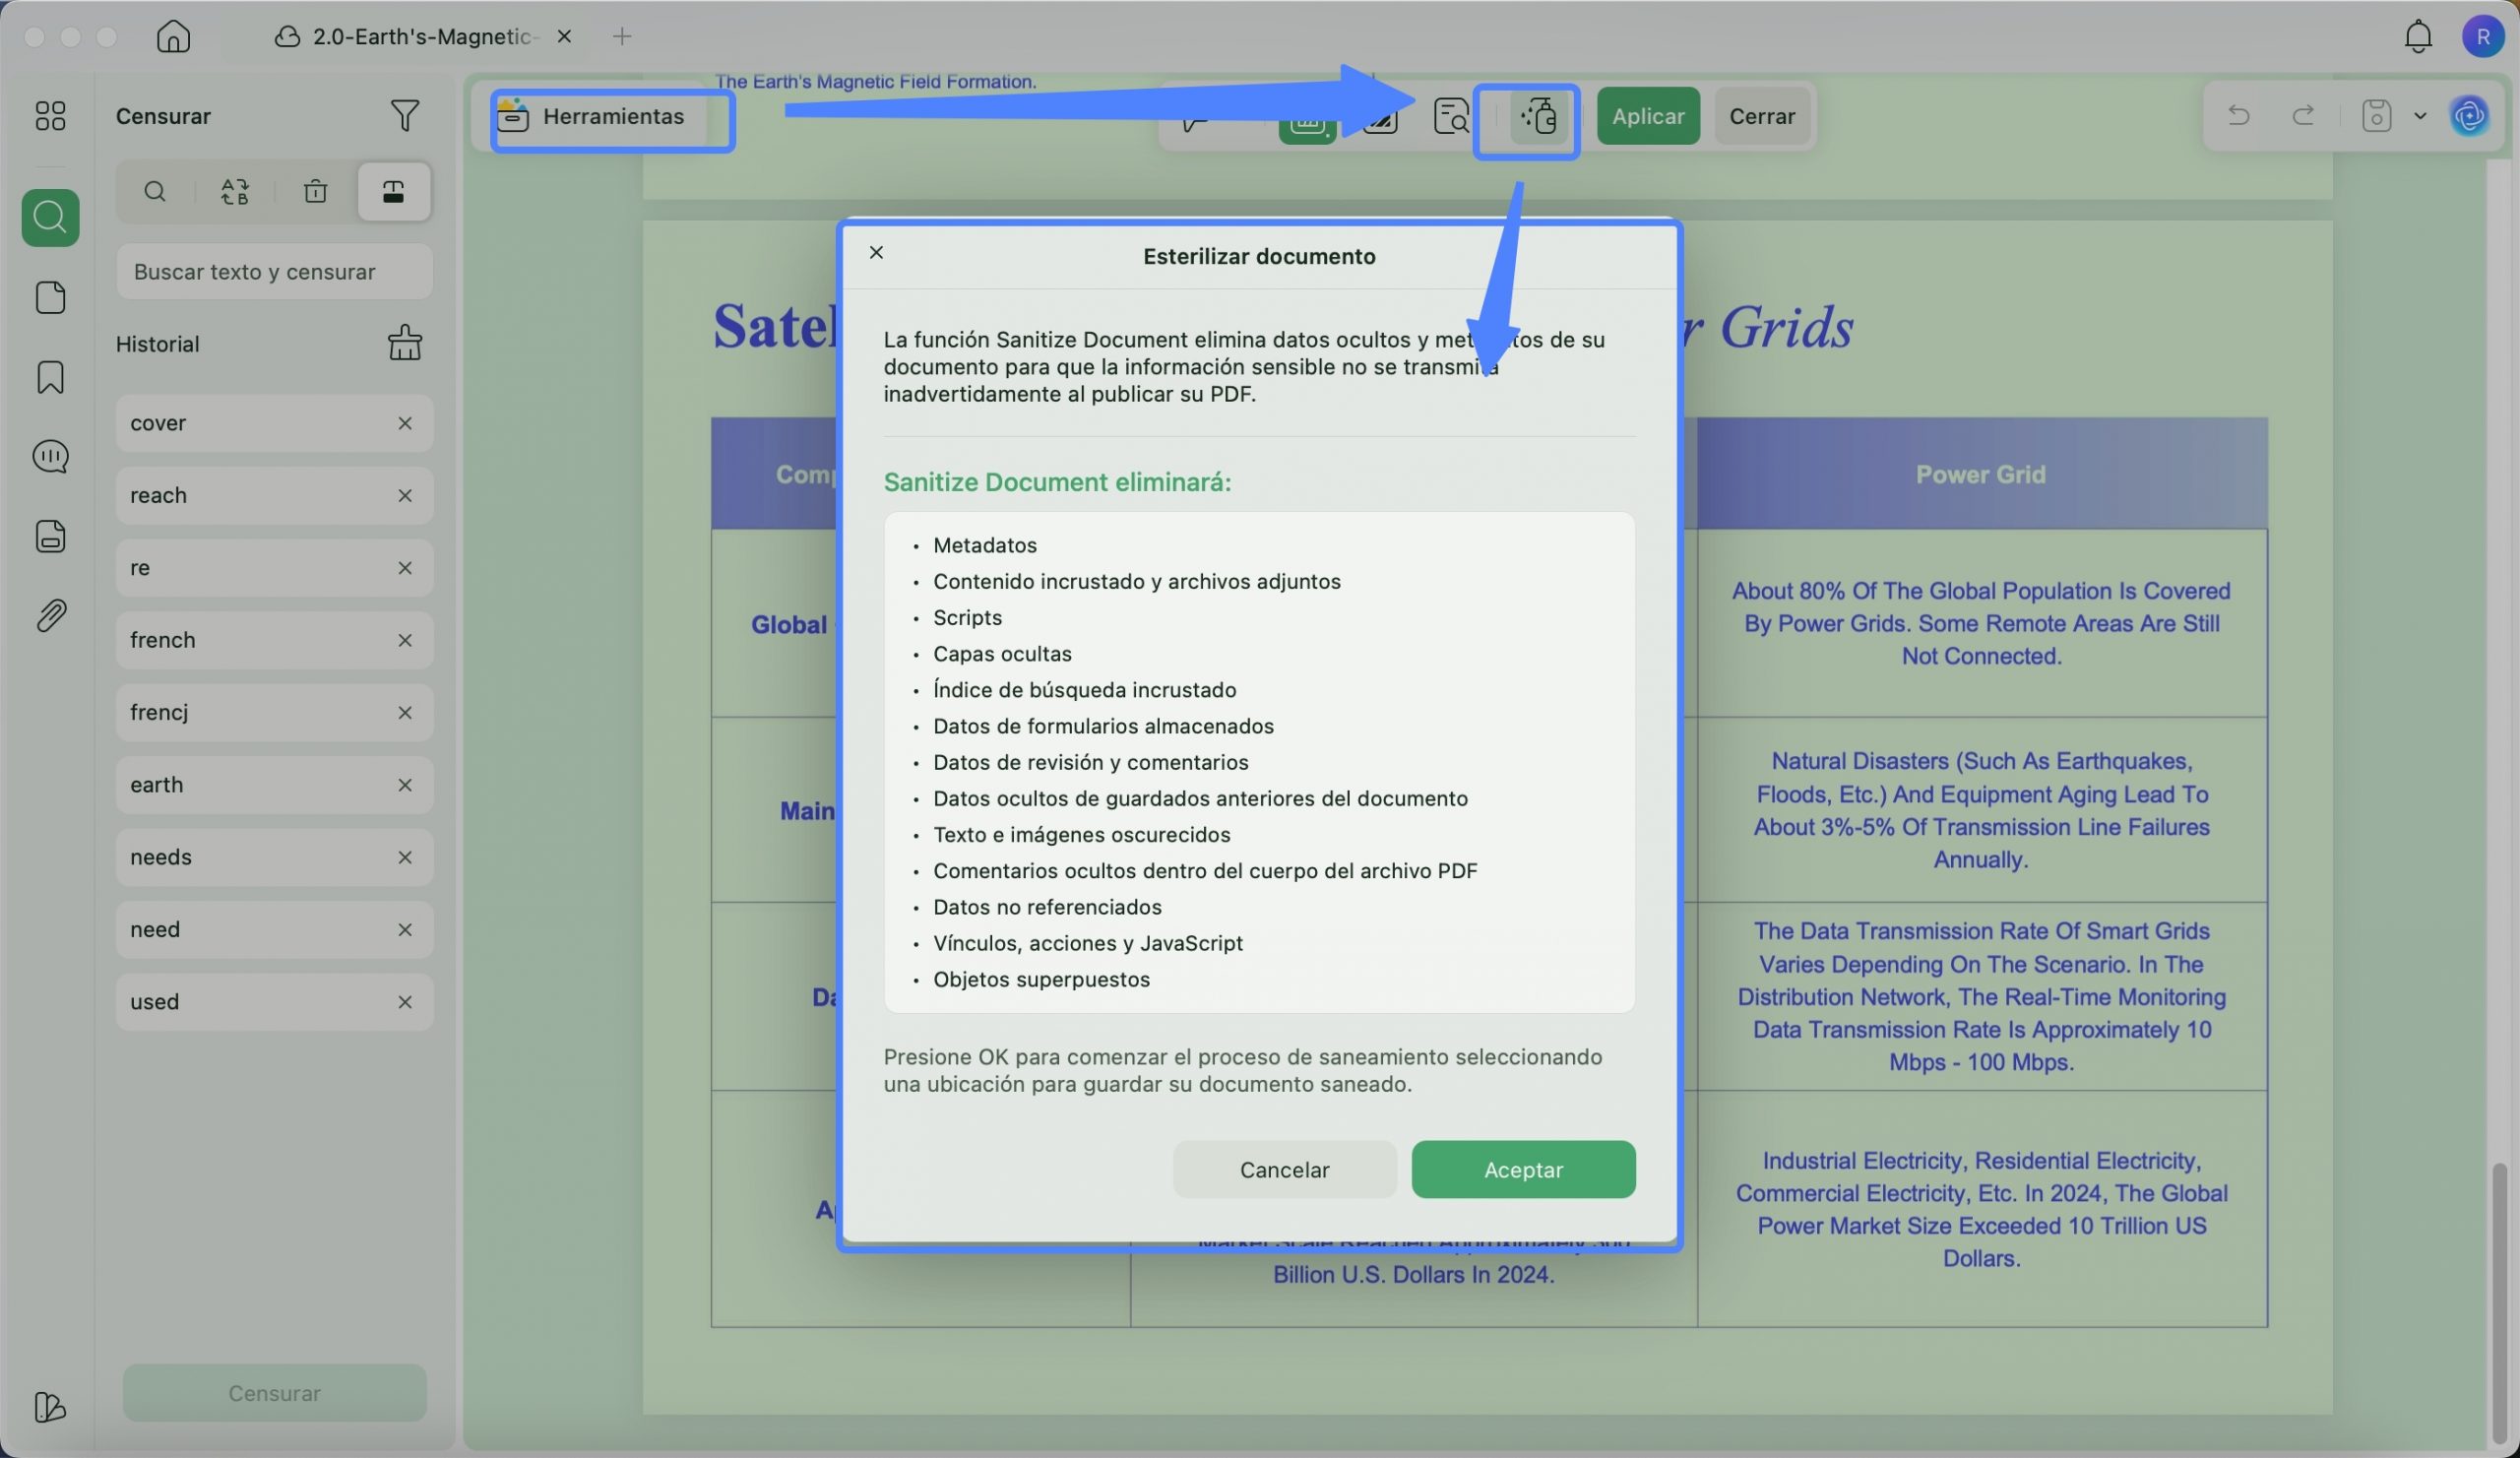Select the magnifier search mode in Censurar panel

[x=155, y=191]
